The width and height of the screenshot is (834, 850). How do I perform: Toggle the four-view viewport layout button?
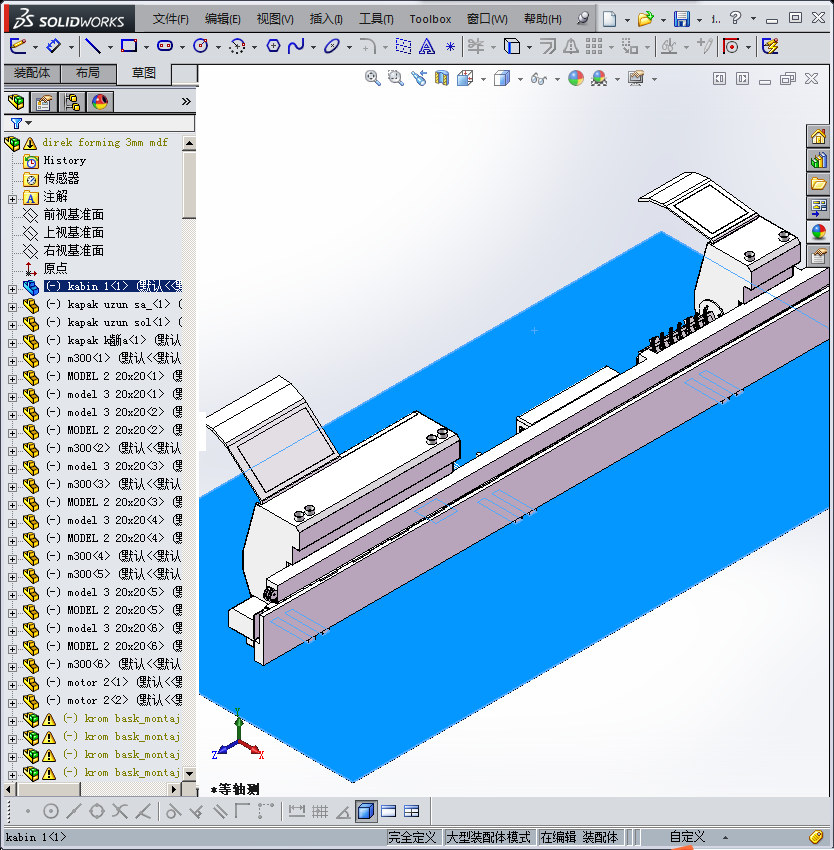pos(412,812)
